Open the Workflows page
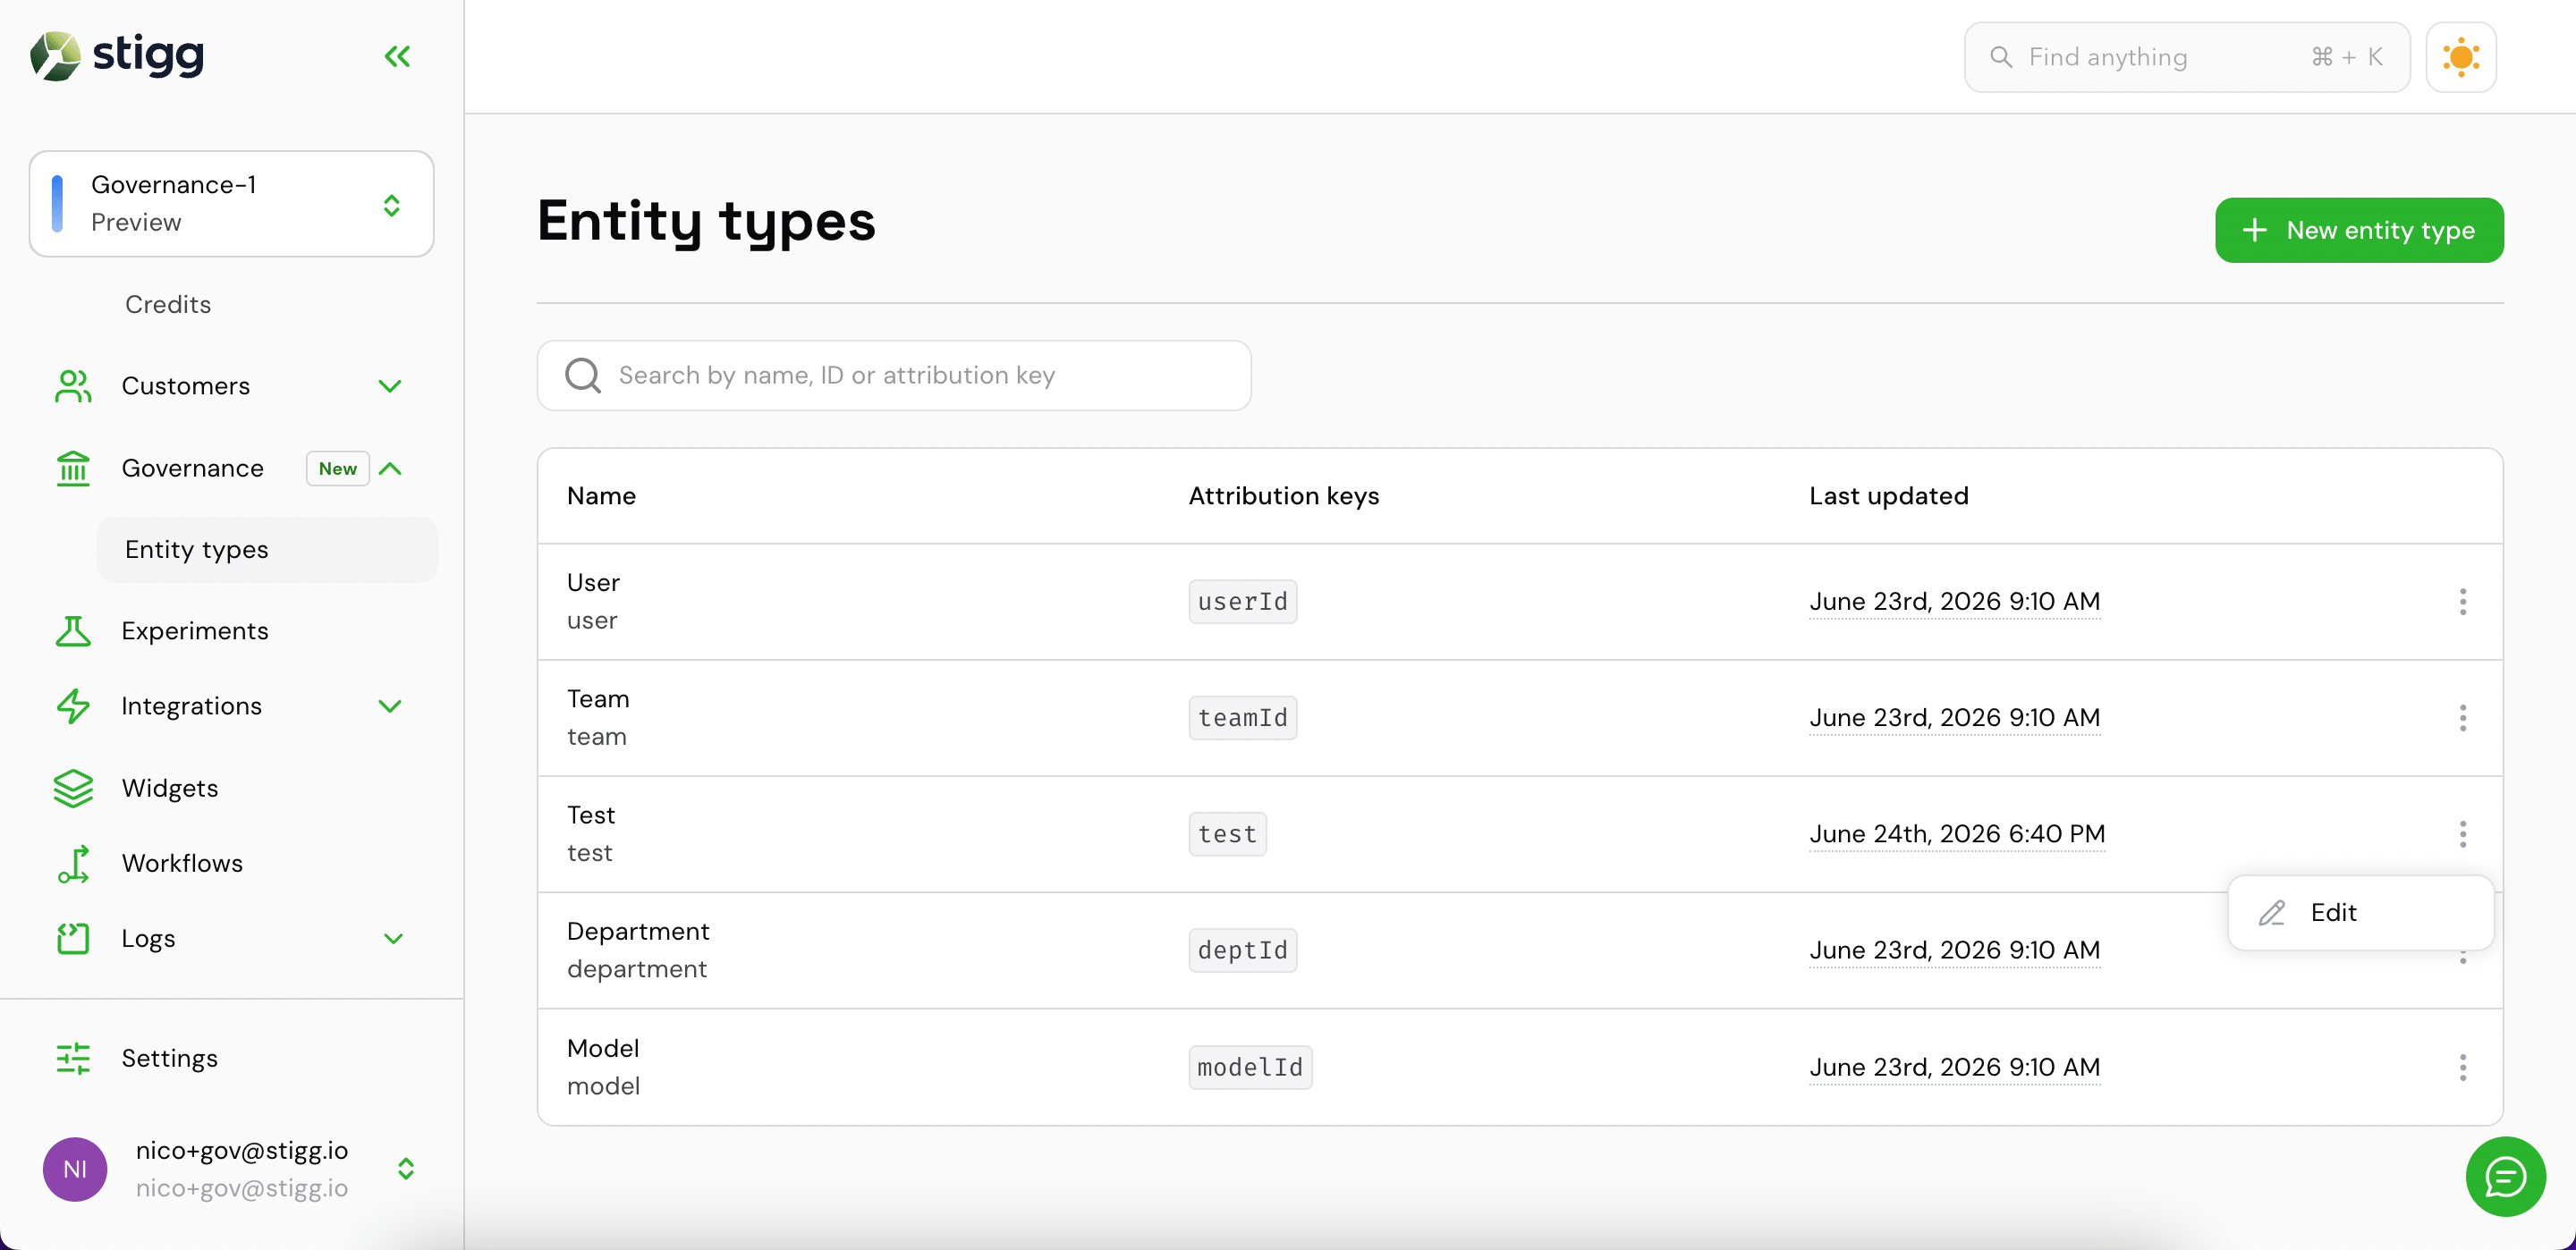This screenshot has width=2576, height=1250. 182,864
